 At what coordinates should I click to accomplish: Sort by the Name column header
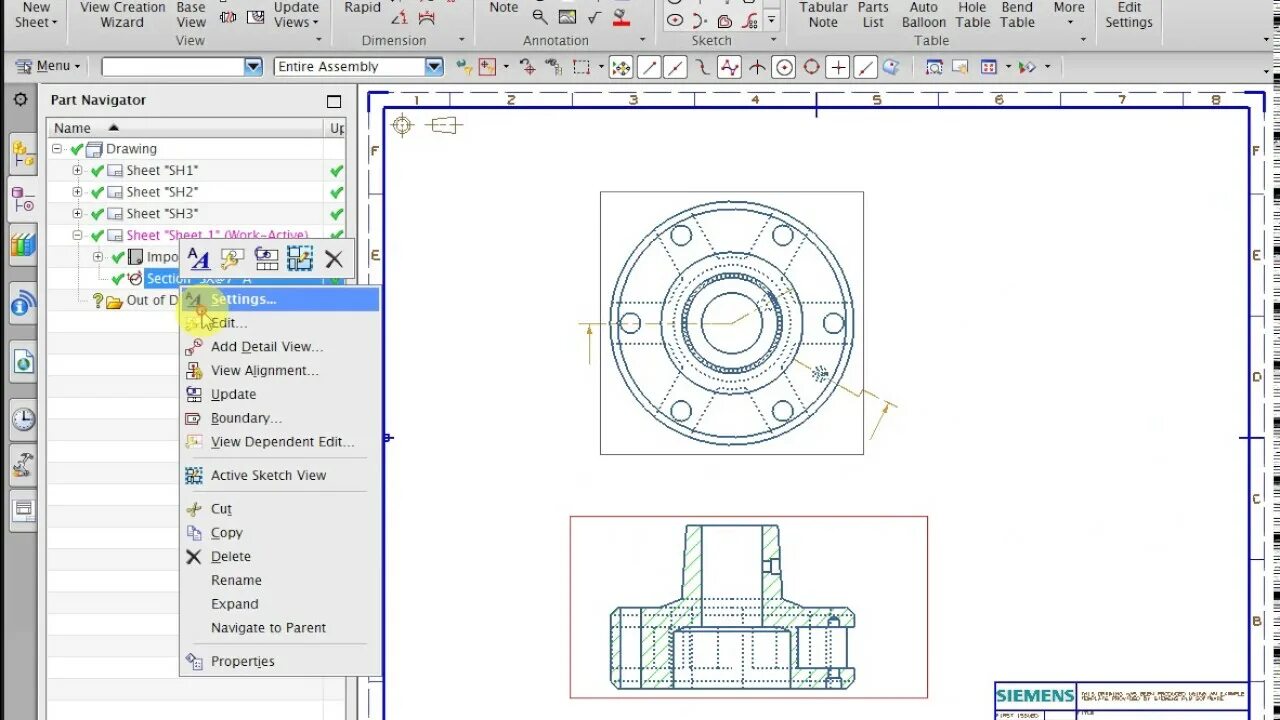(x=186, y=128)
